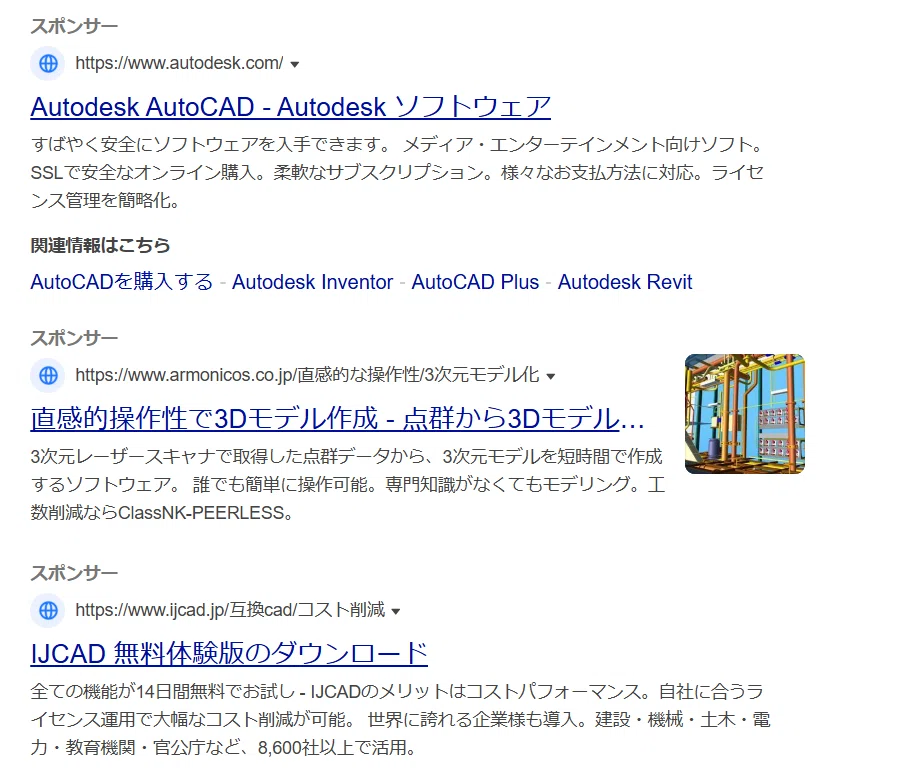Click the ijcad.jp/互換cad/コスト削減 URL text

point(230,609)
